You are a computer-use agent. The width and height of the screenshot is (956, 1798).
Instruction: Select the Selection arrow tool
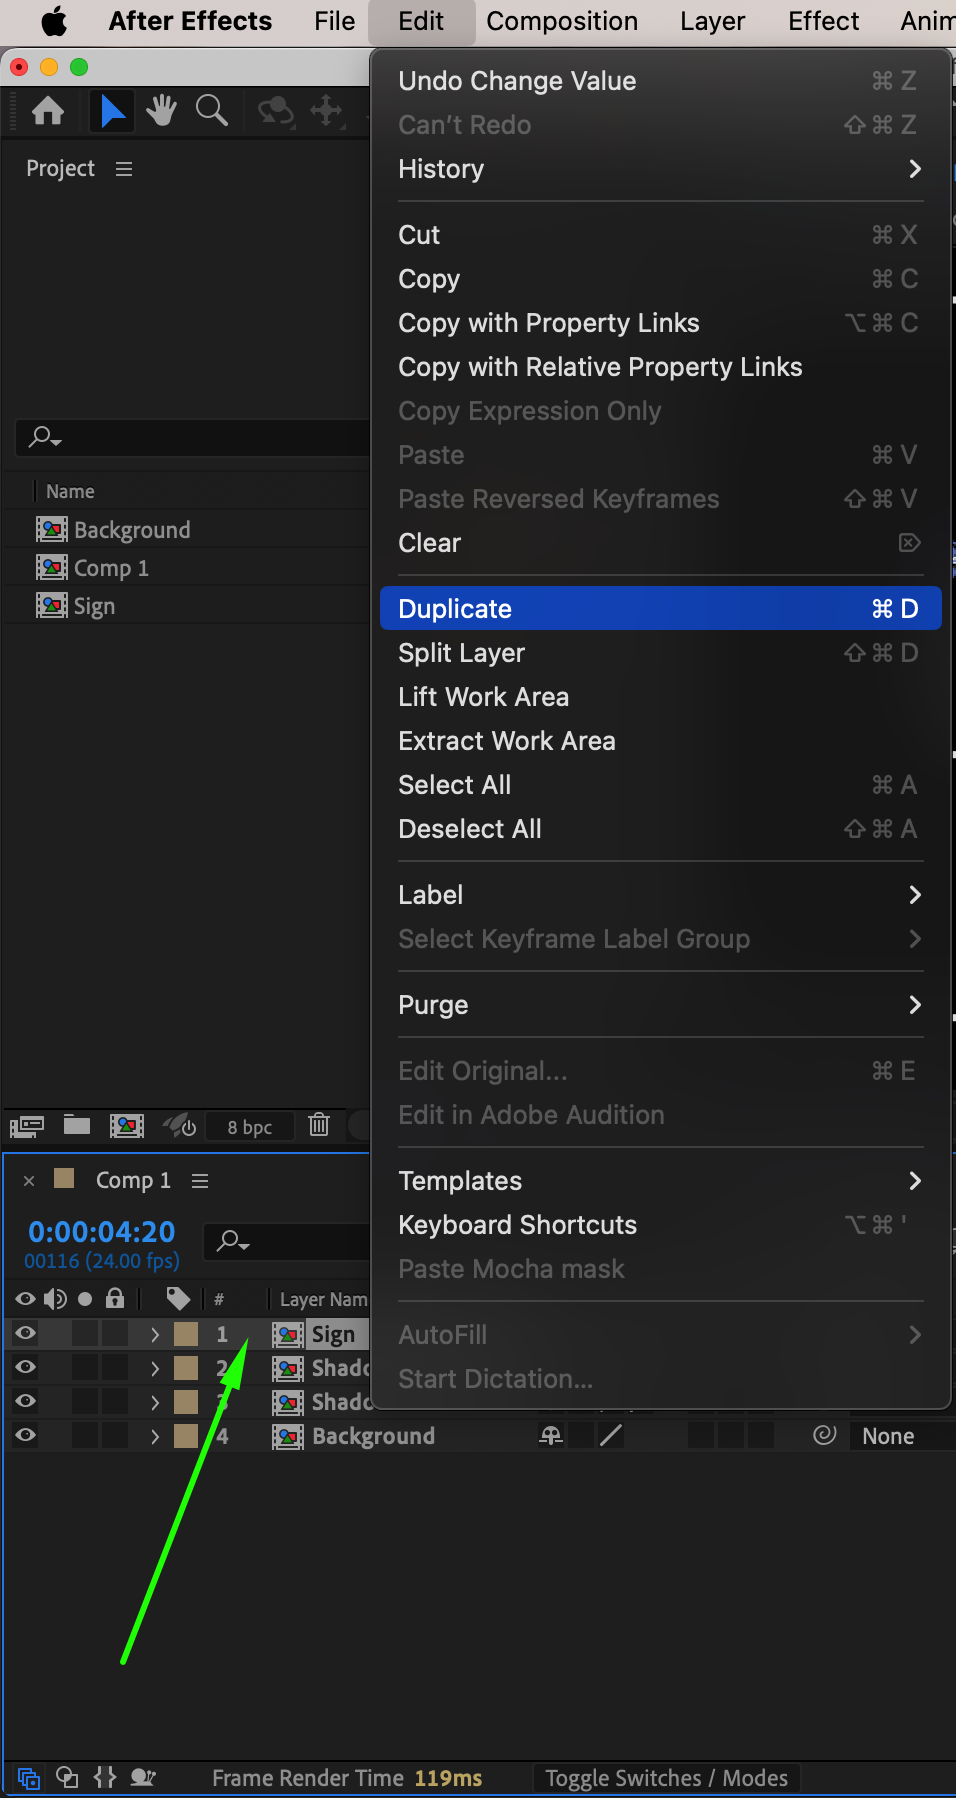tap(112, 111)
